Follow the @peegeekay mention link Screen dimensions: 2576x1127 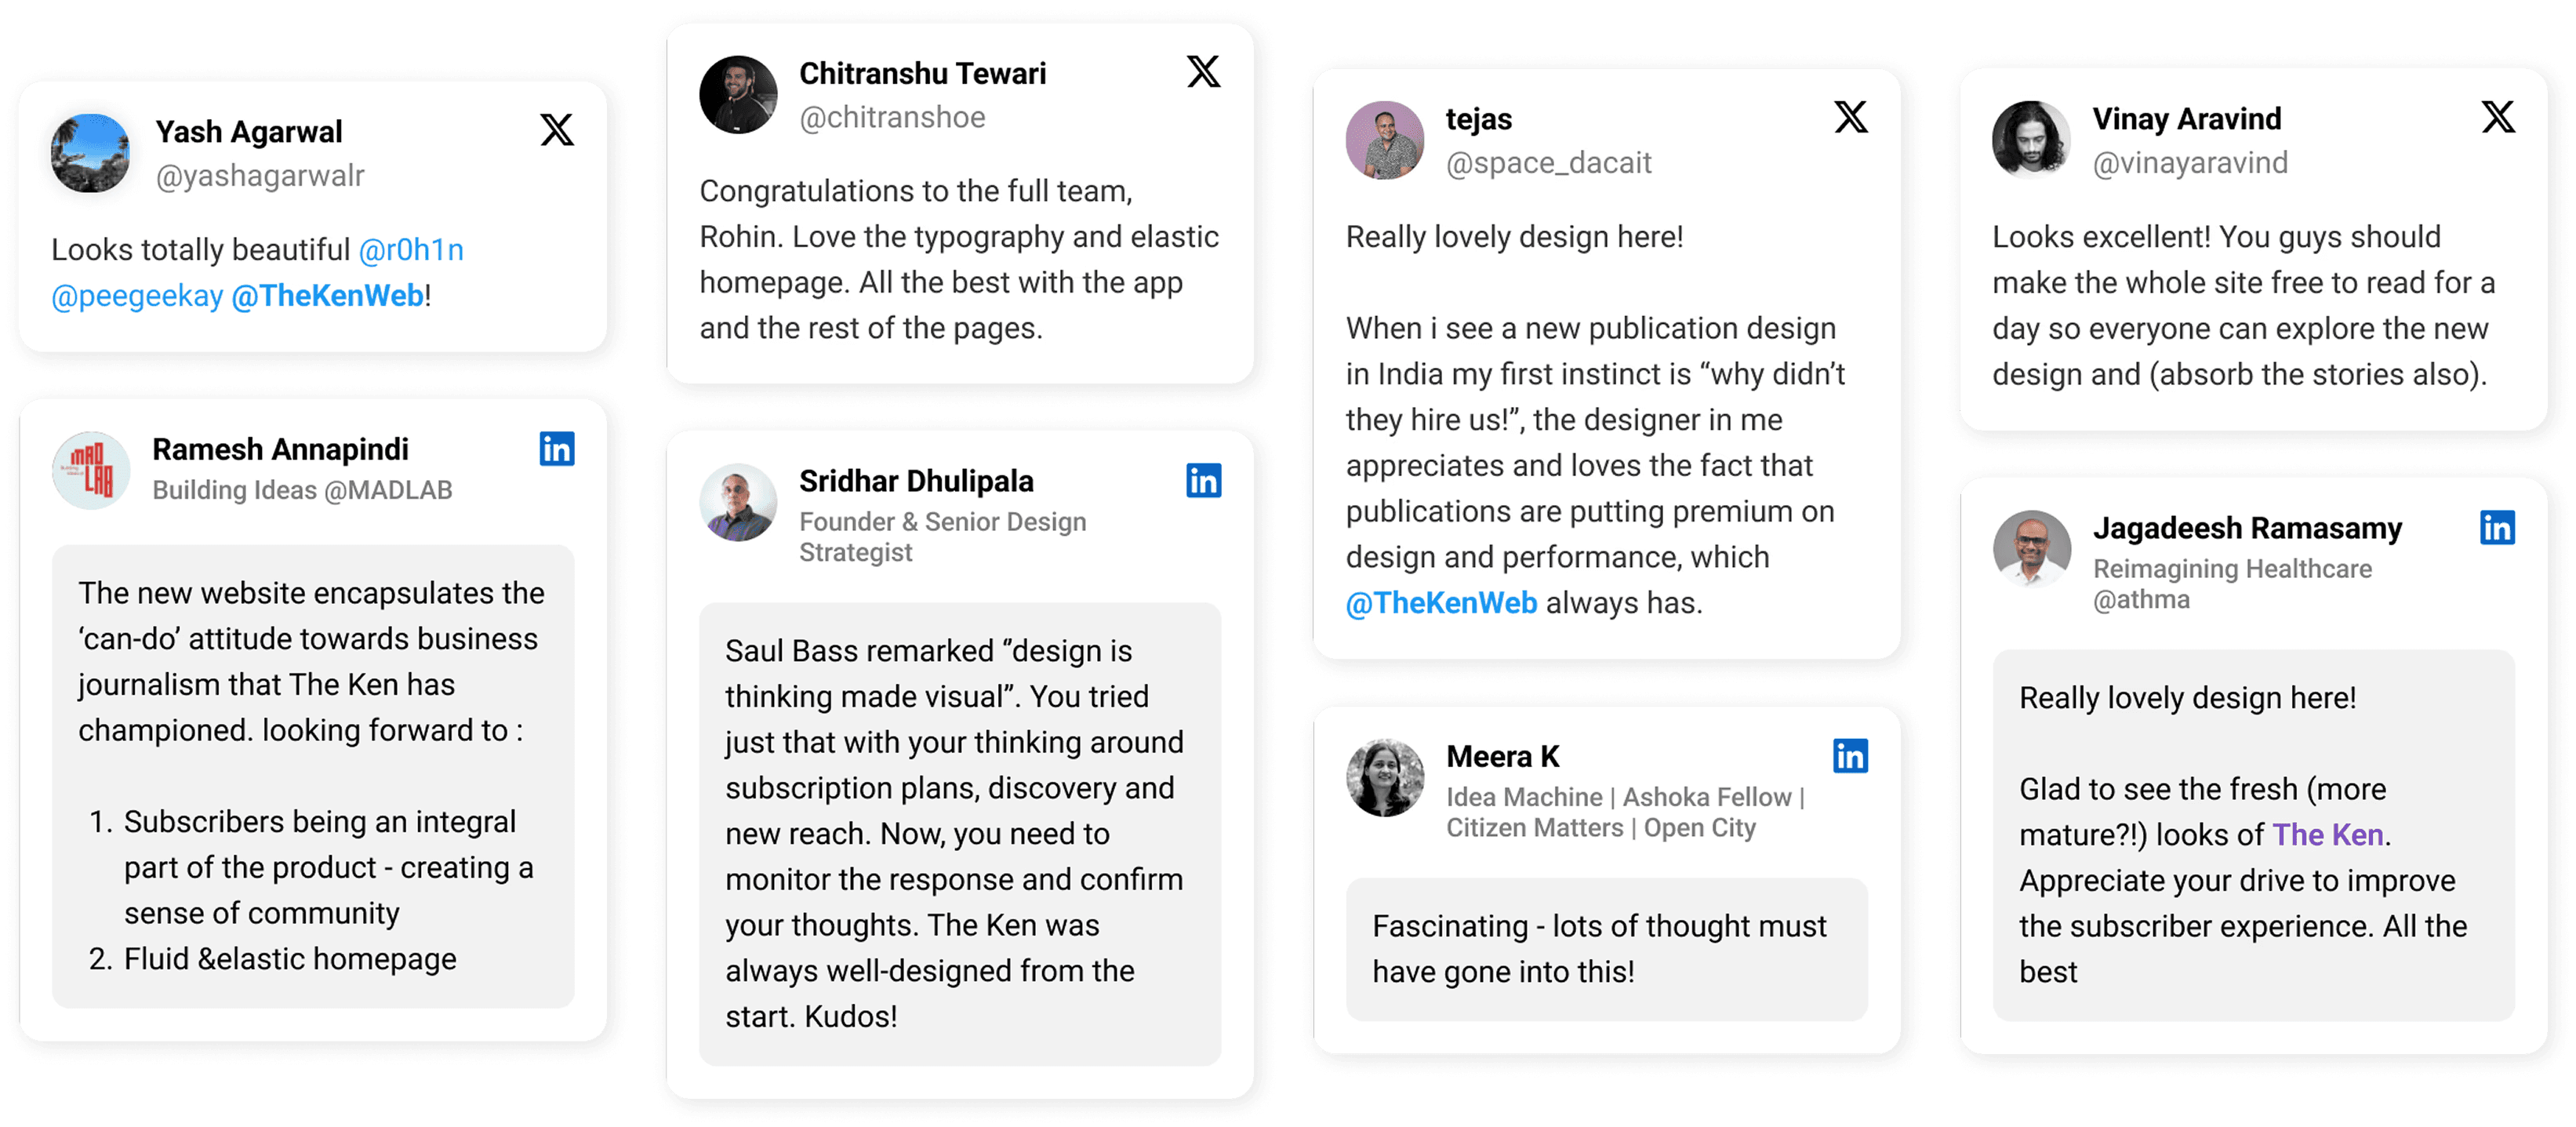(137, 296)
